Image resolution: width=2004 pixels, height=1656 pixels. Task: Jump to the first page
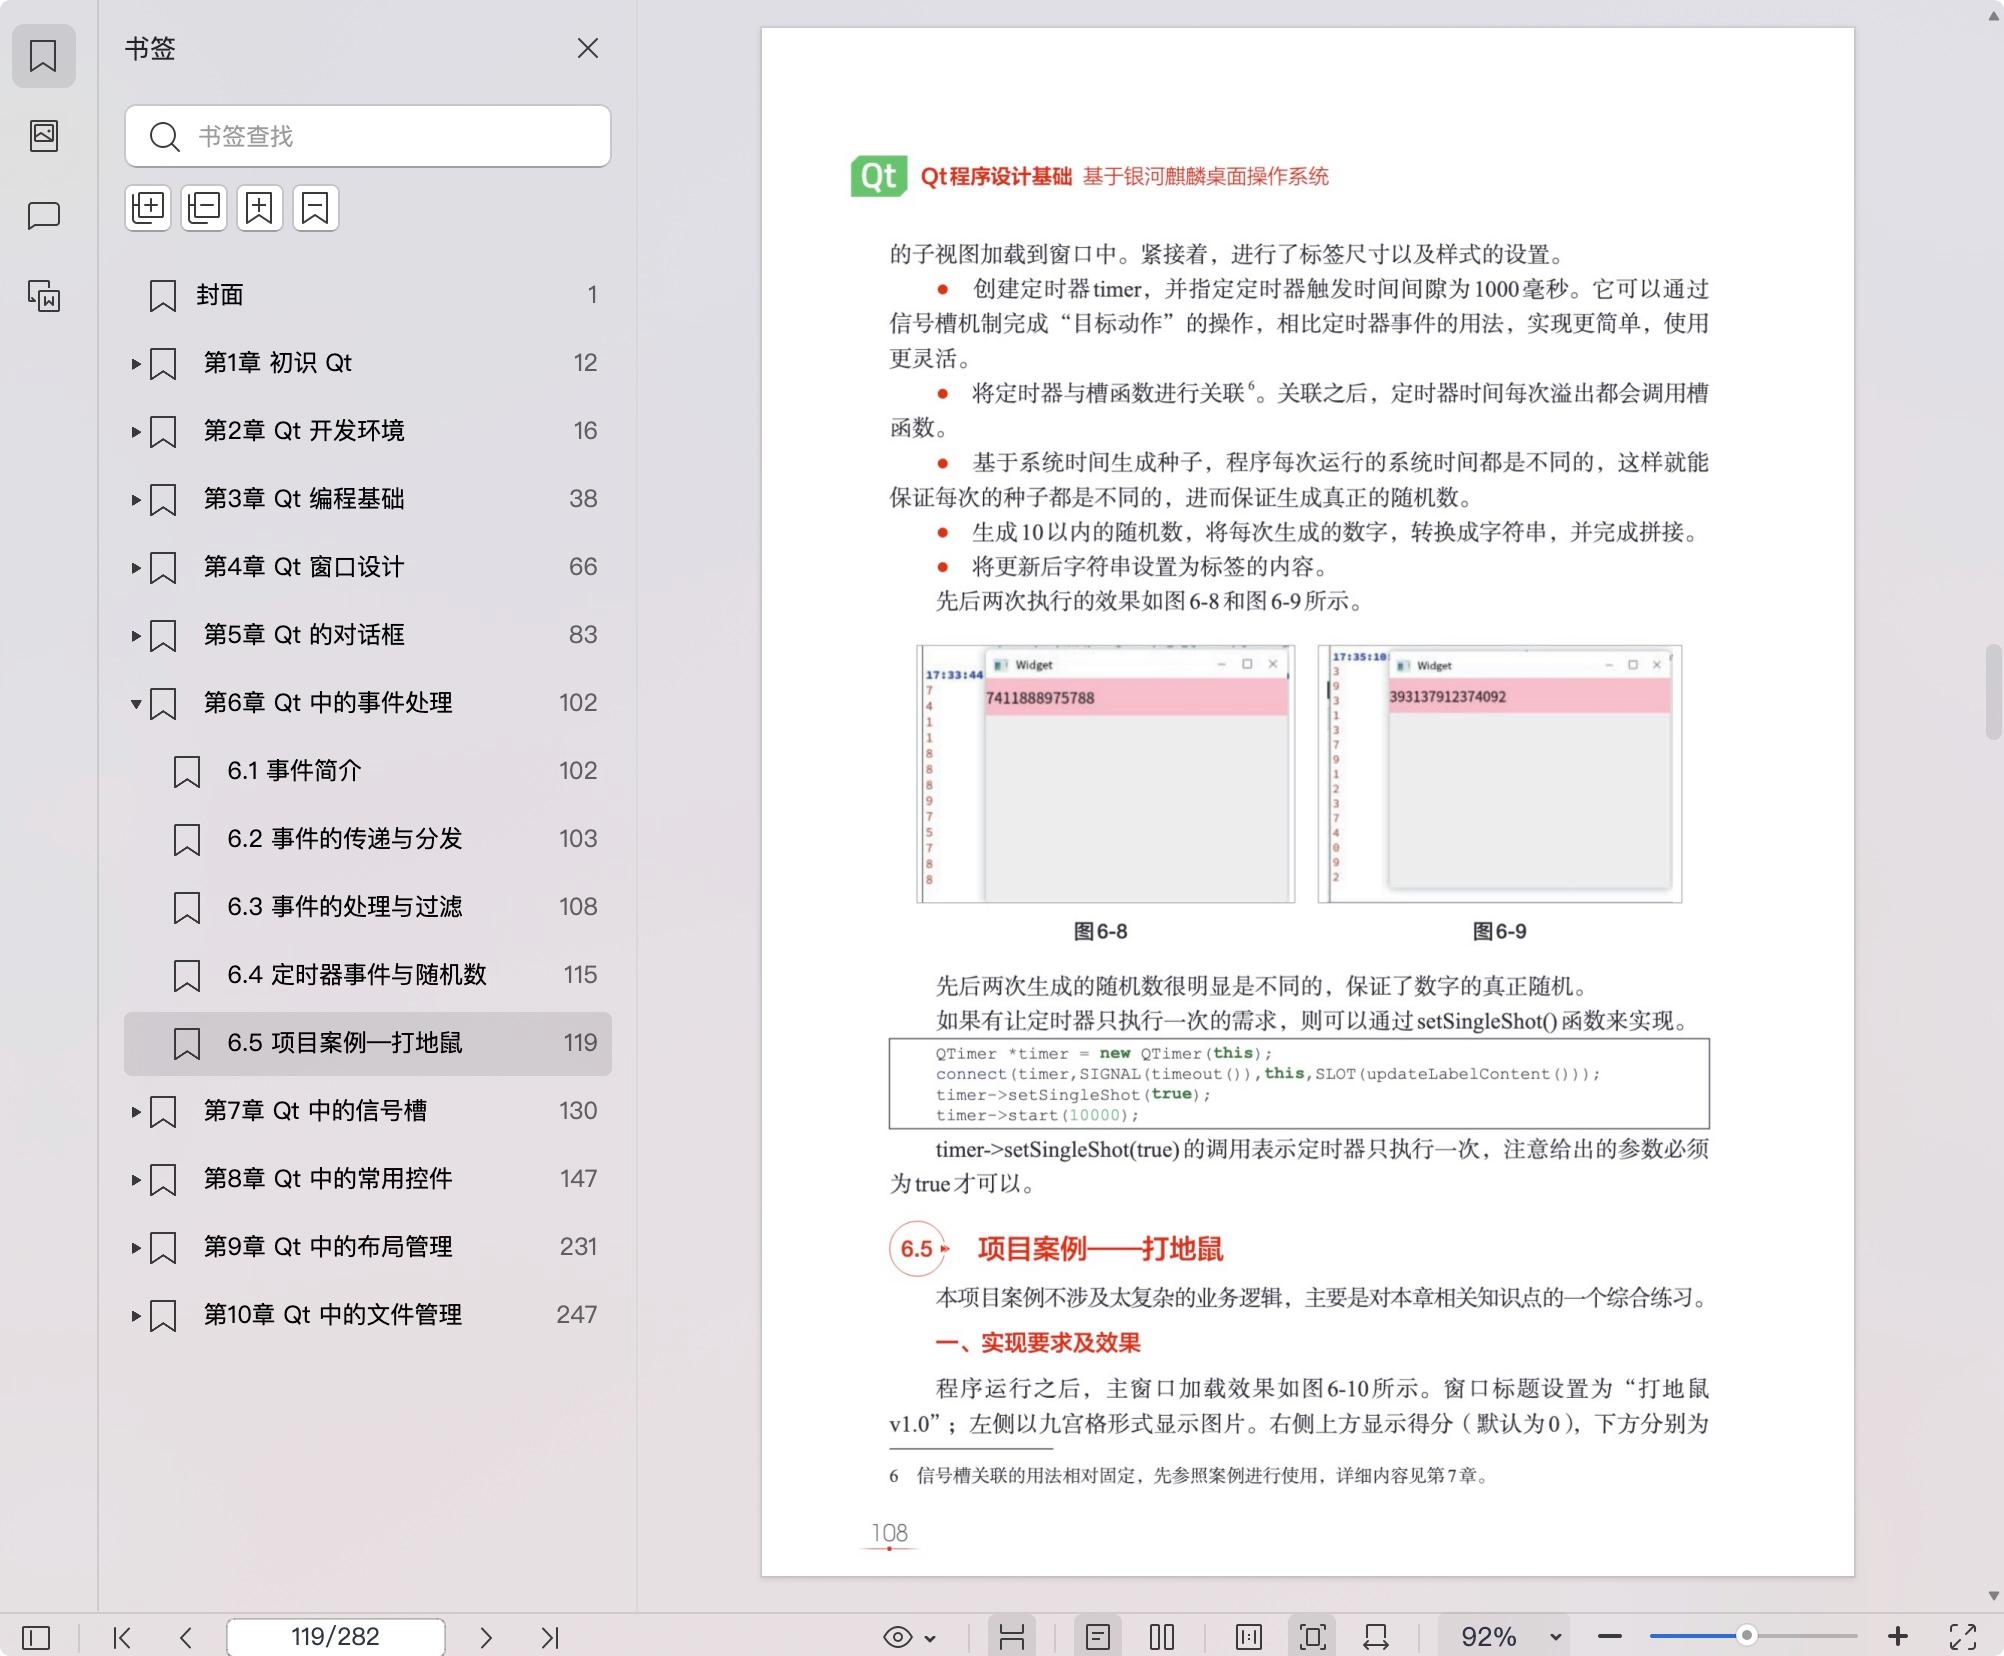coord(122,1637)
